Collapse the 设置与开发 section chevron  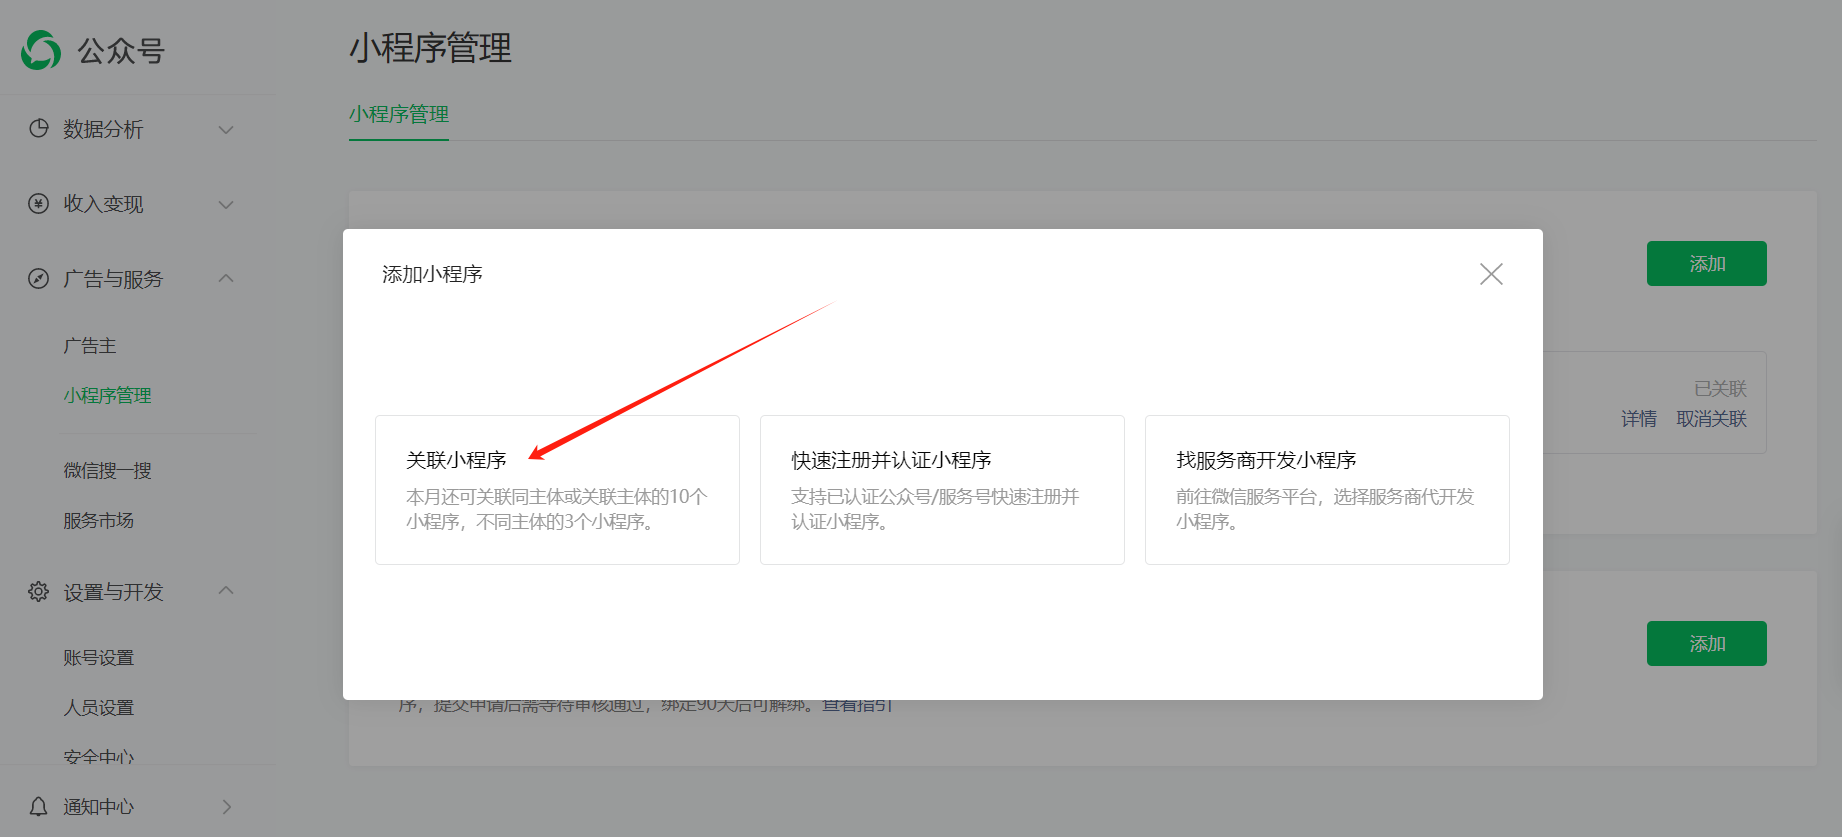click(x=226, y=591)
